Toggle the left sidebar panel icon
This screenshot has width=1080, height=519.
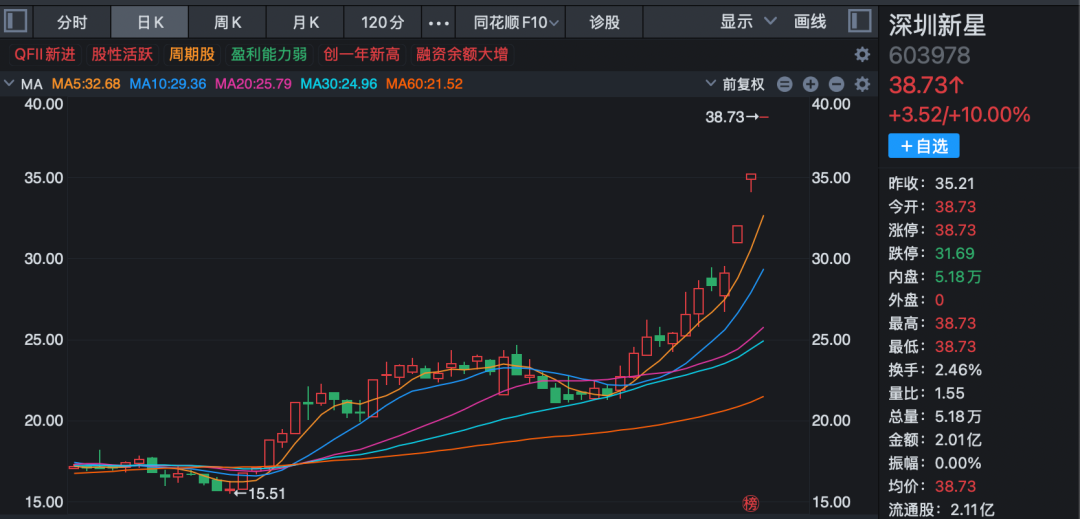(17, 21)
